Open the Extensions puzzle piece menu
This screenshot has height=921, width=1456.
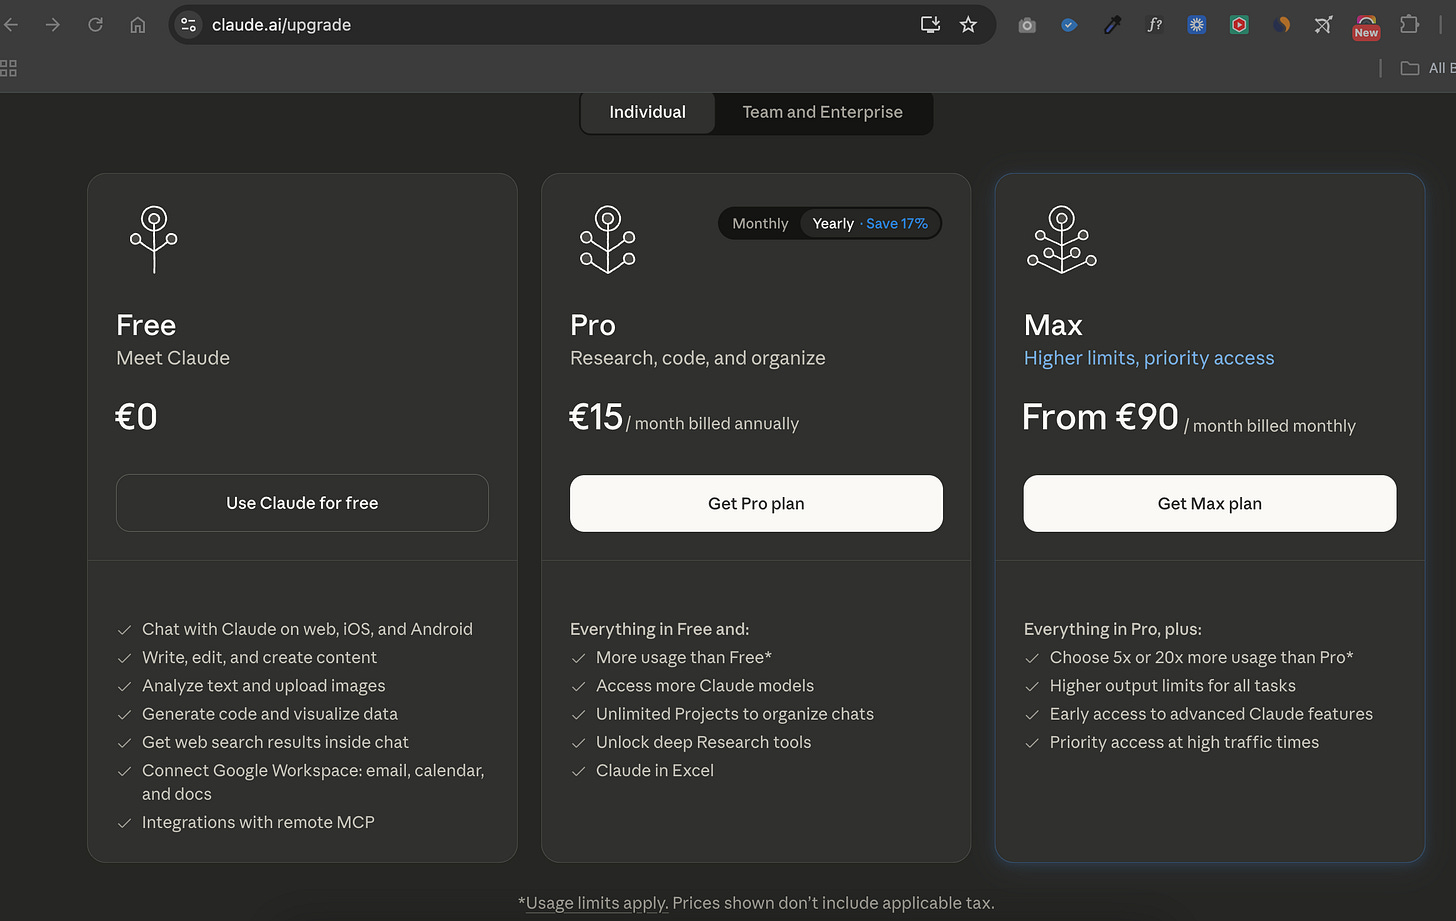click(1409, 25)
